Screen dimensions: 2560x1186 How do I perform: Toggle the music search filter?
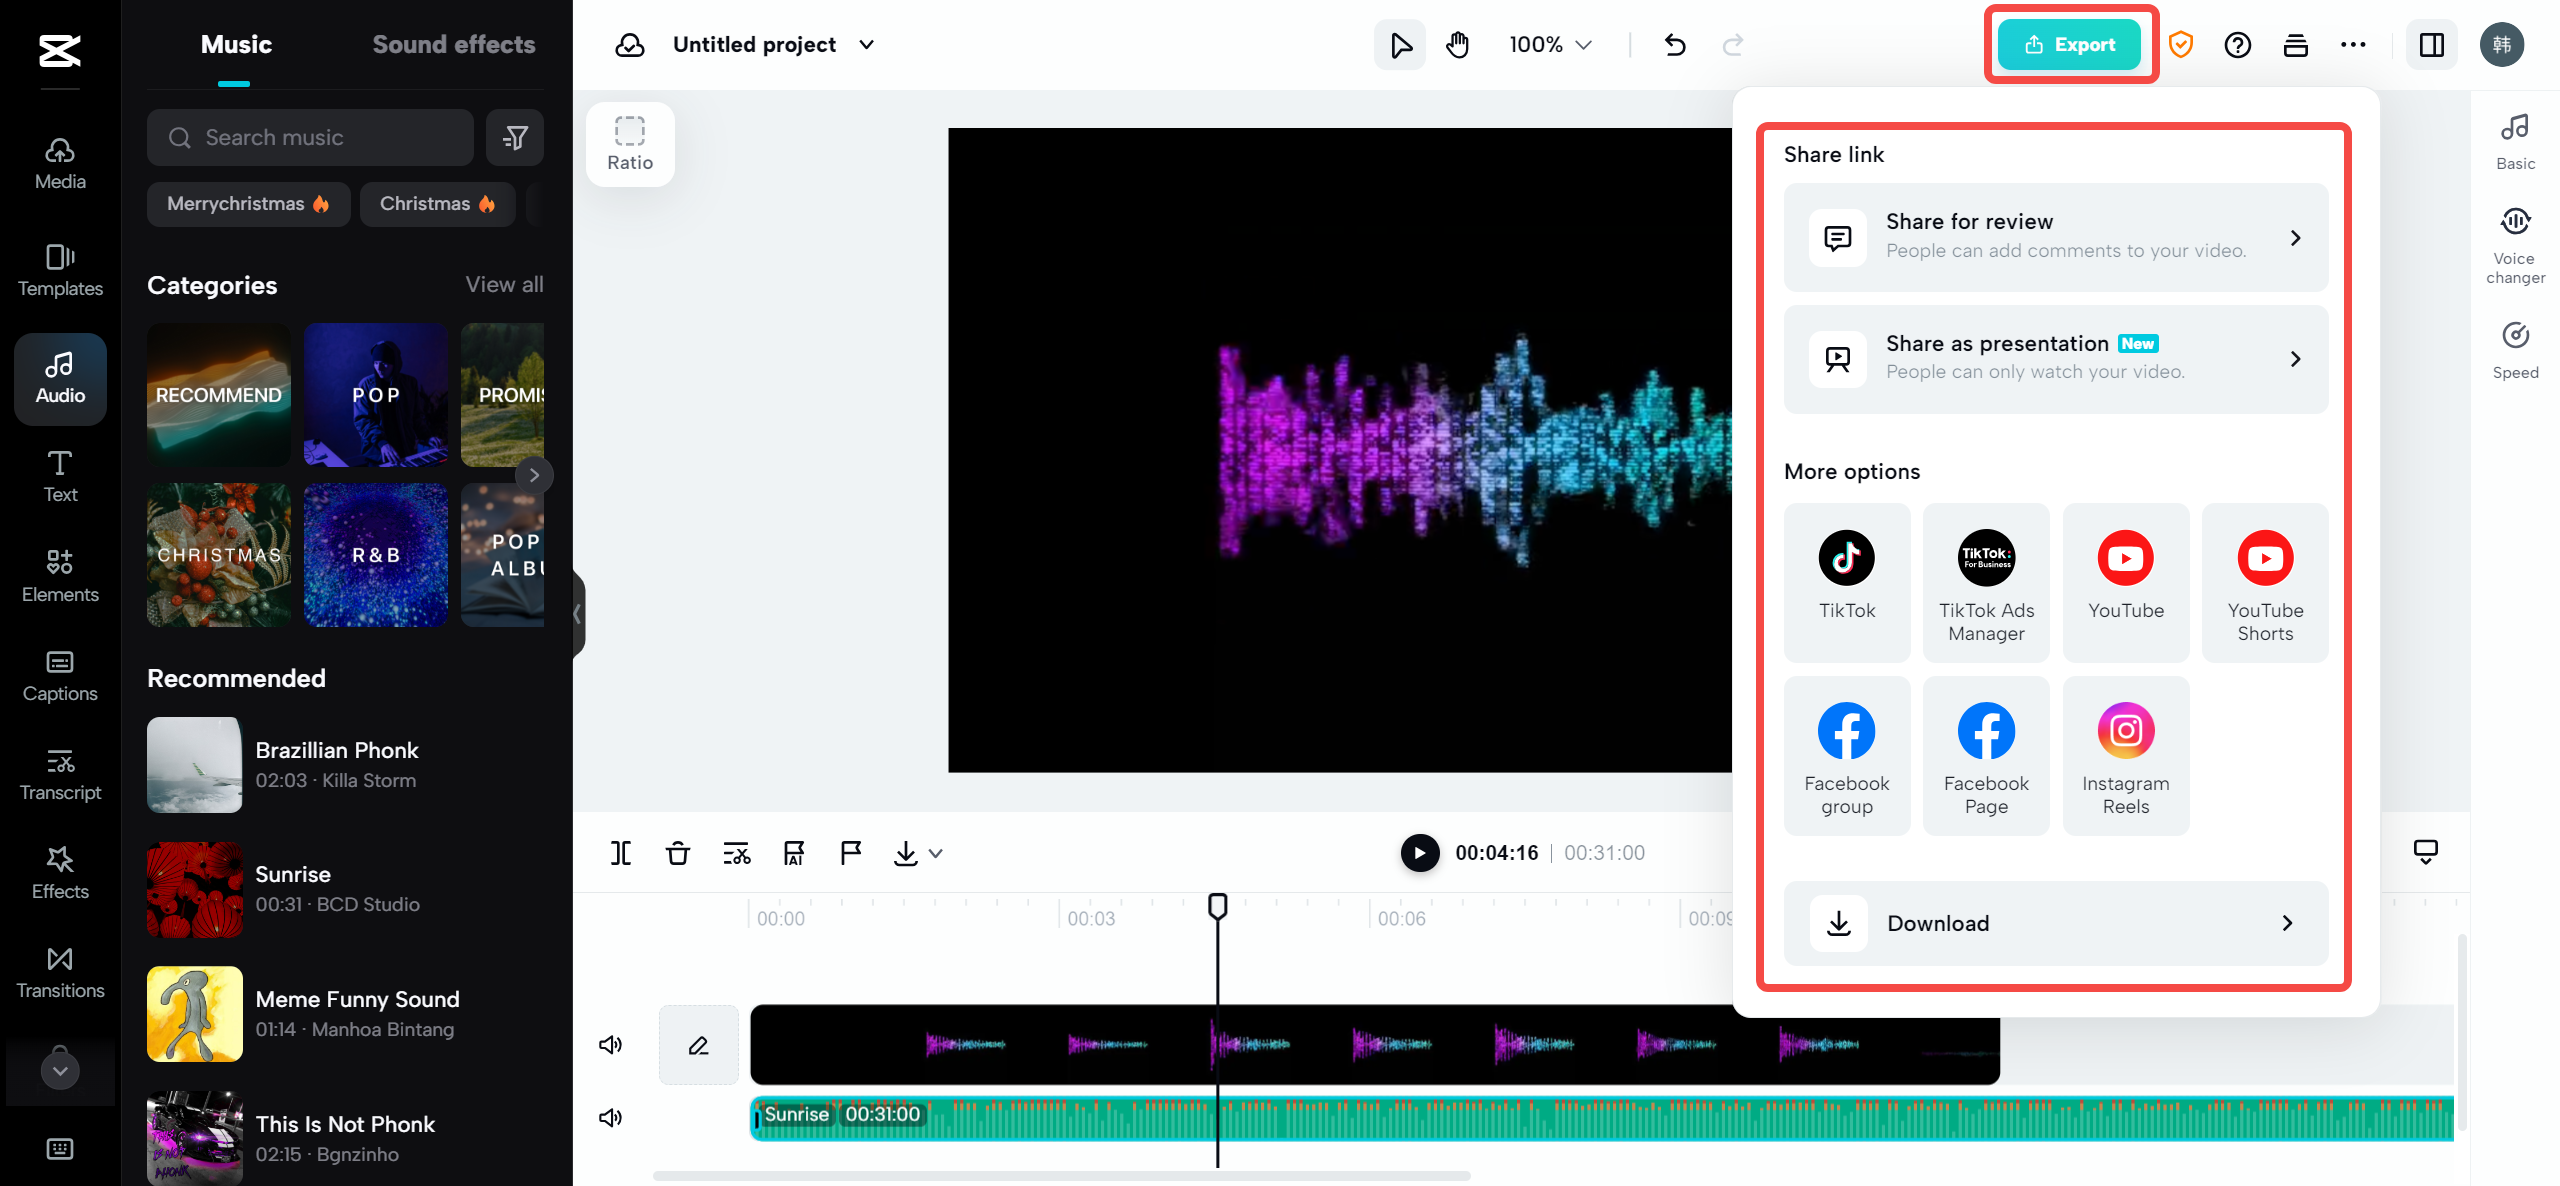coord(515,137)
